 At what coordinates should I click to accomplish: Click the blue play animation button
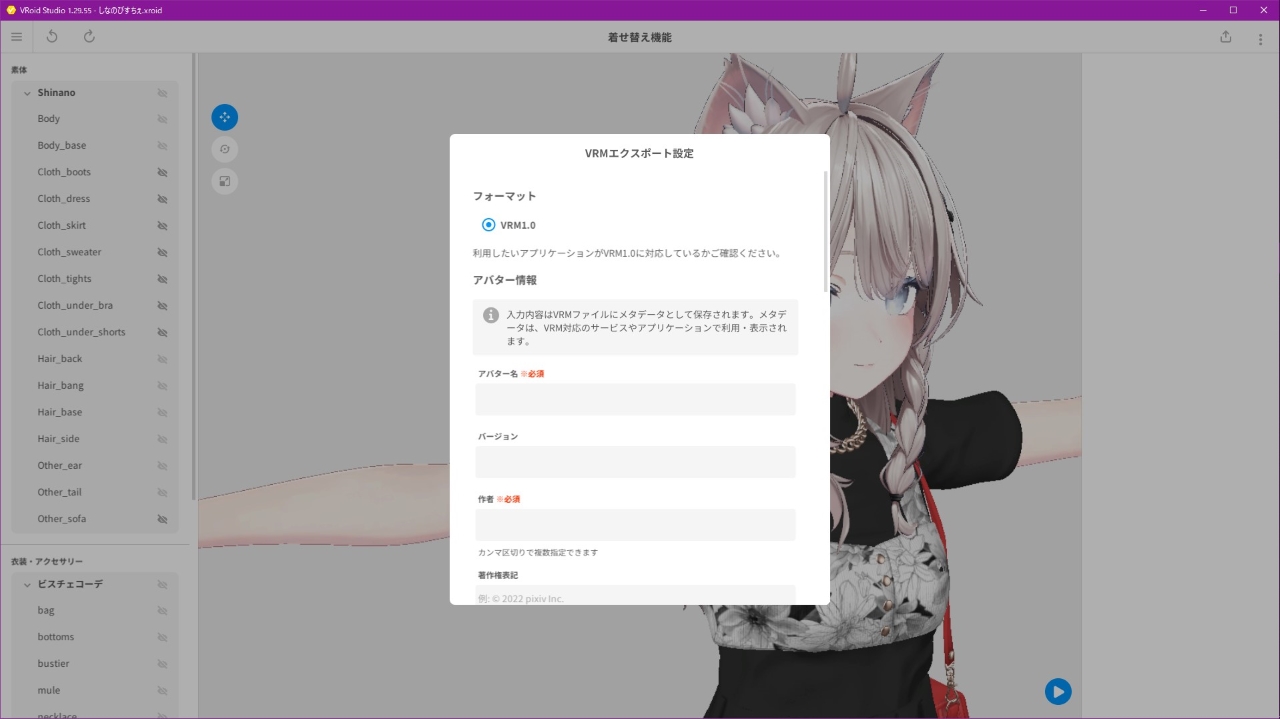tap(1058, 691)
